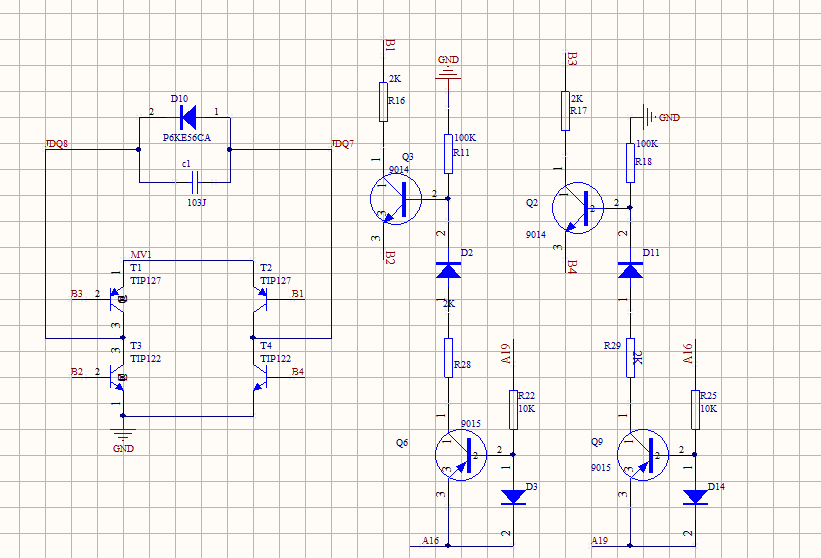Viewport: 821px width, 558px height.
Task: Select the D2 diode symbol
Action: (x=448, y=270)
